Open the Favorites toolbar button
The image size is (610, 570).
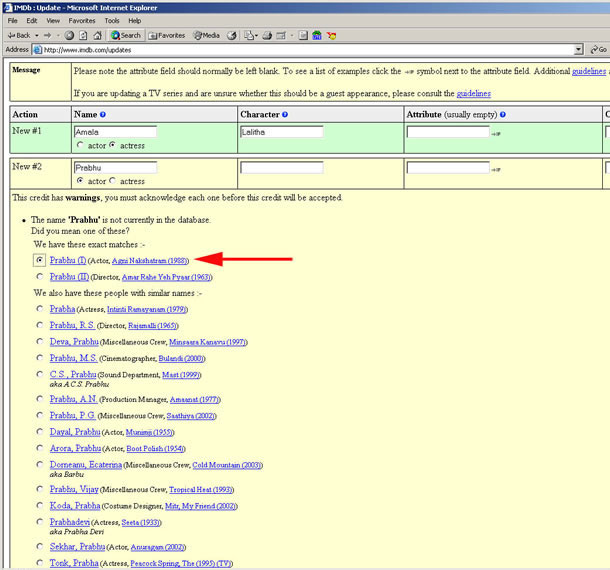tap(167, 35)
